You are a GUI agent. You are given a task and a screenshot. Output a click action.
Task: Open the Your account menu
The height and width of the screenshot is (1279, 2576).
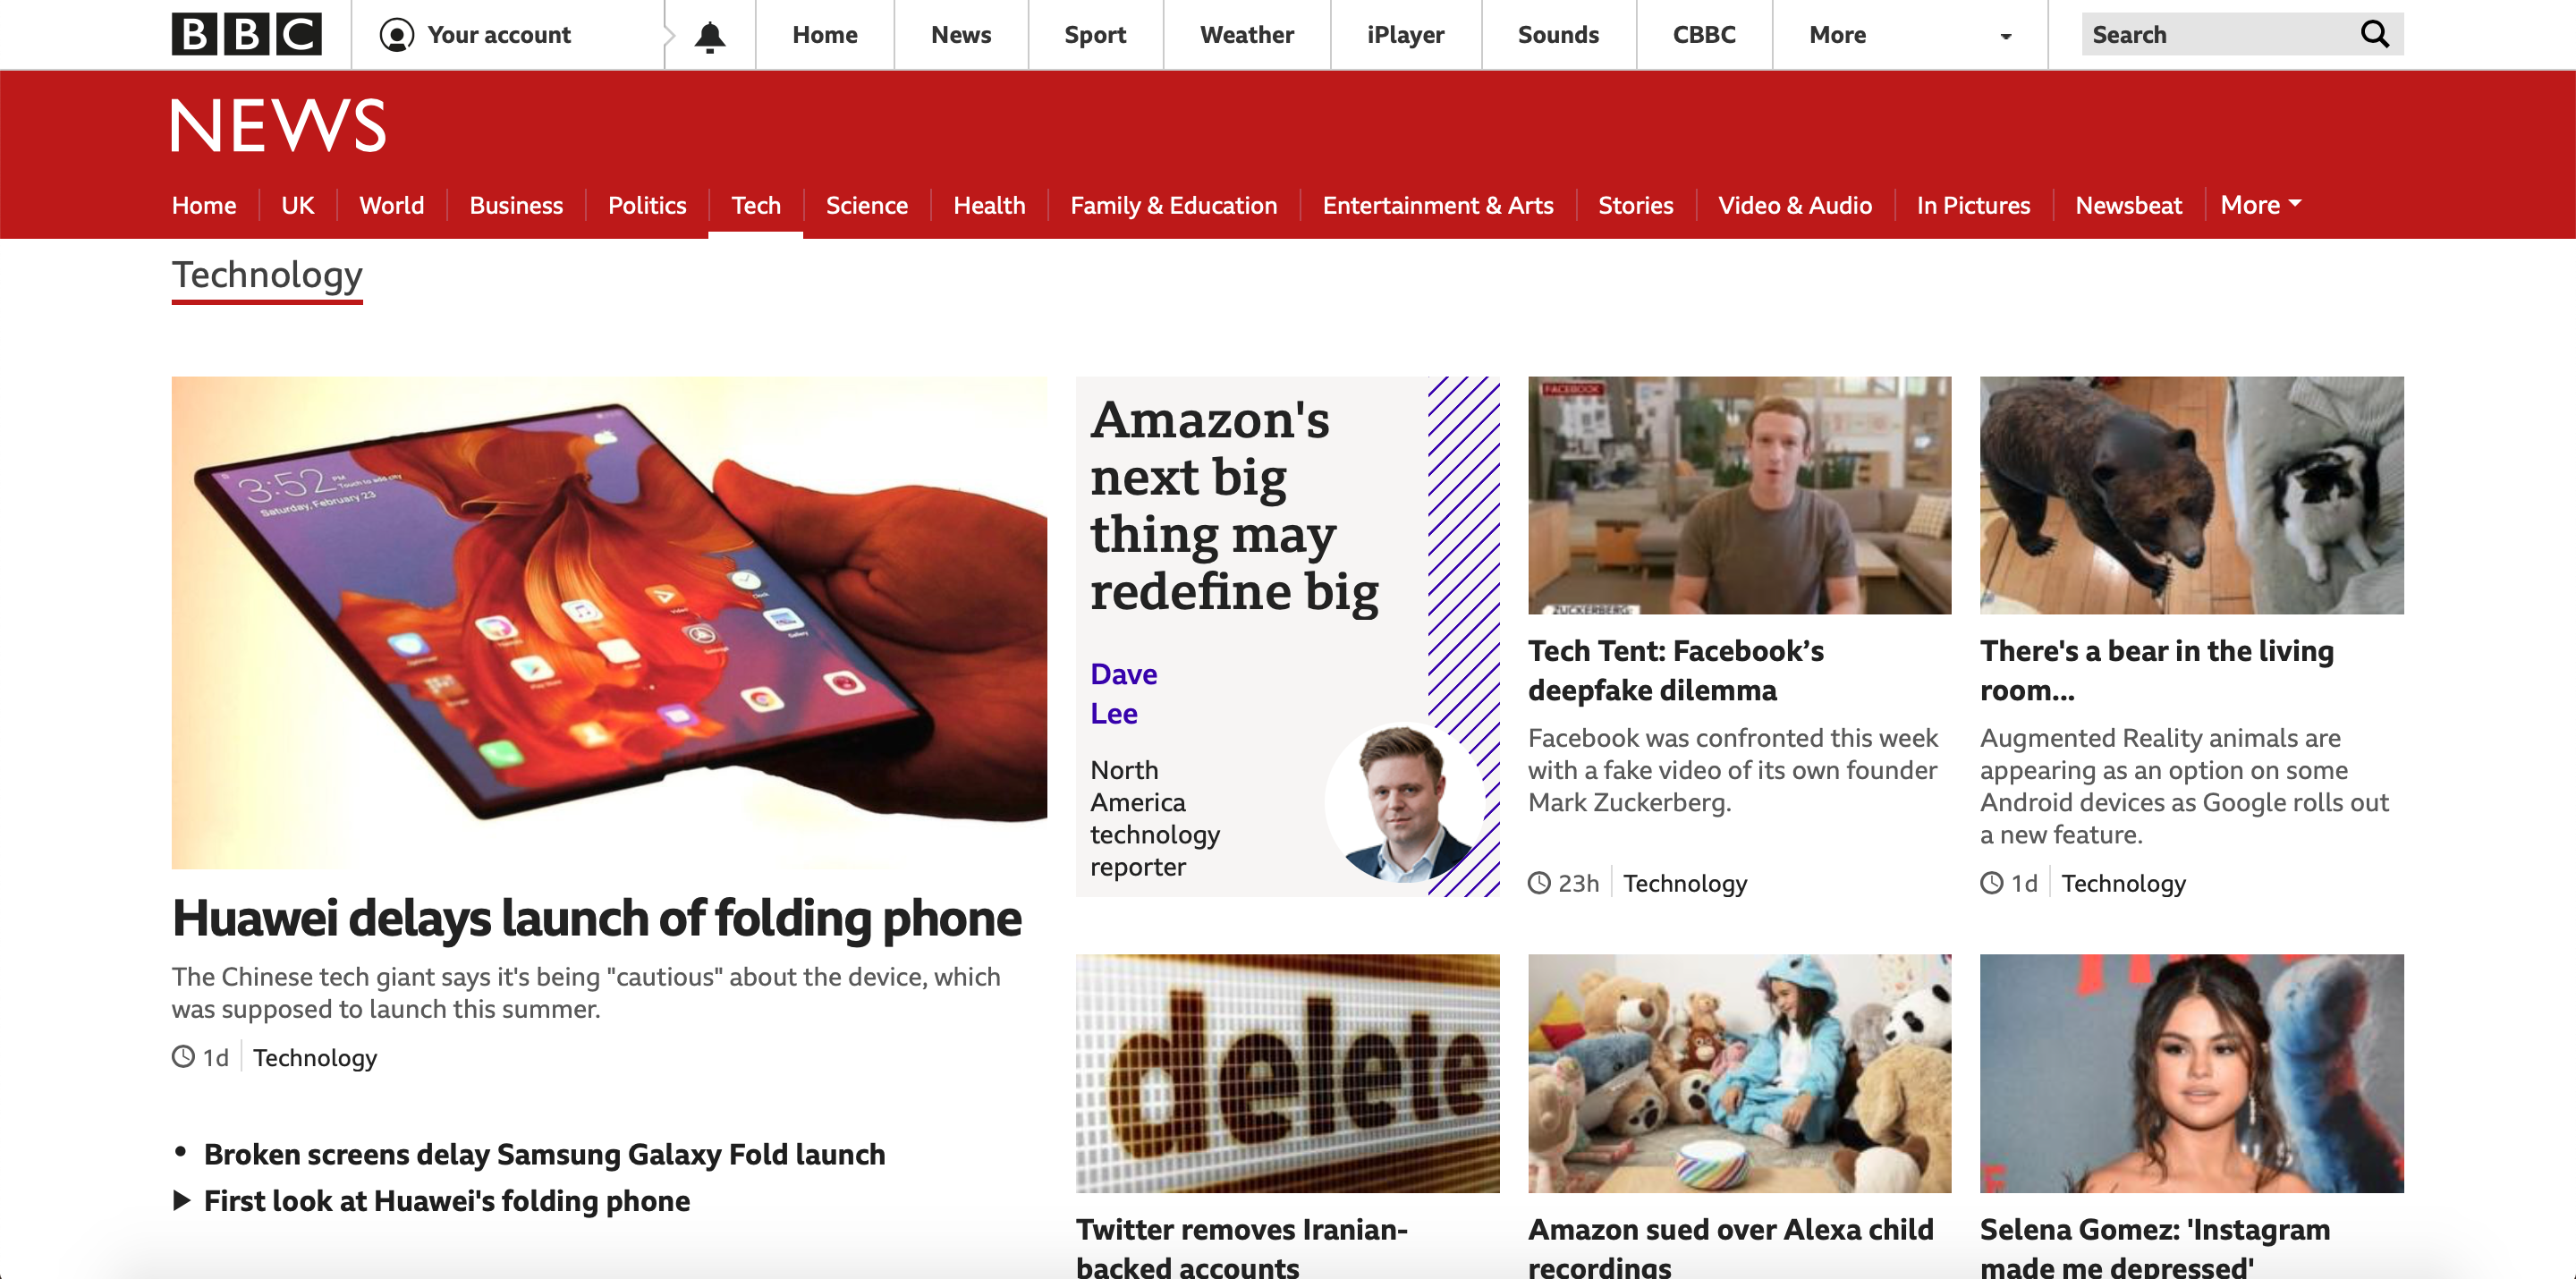(476, 35)
